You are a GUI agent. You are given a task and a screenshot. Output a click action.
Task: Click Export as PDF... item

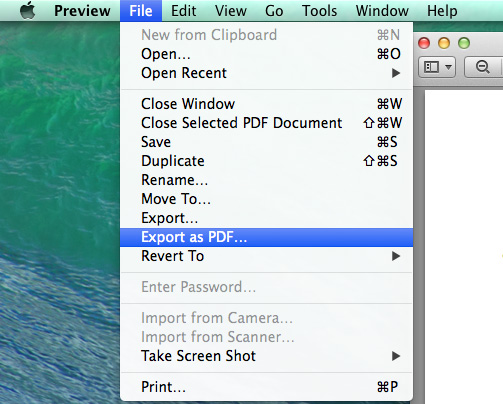tap(266, 237)
